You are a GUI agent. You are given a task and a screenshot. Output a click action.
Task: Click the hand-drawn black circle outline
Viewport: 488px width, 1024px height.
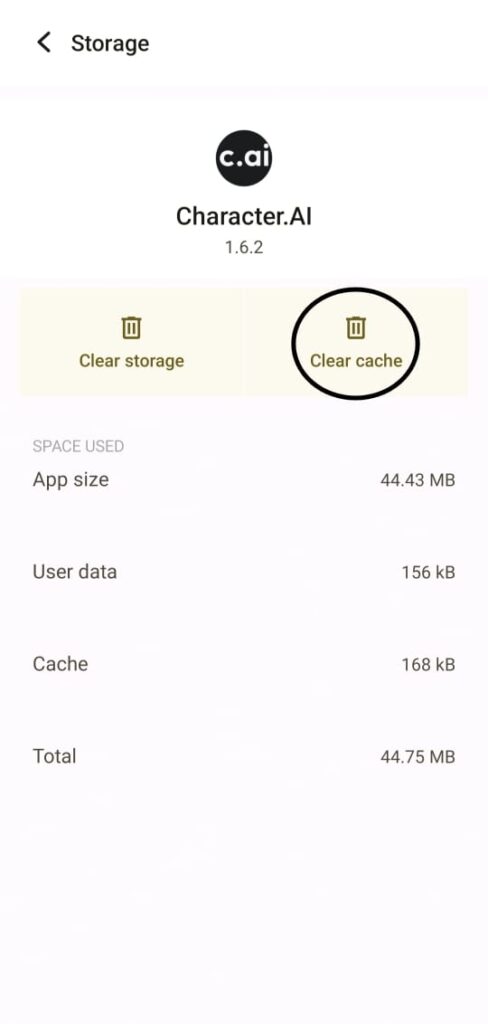354,343
